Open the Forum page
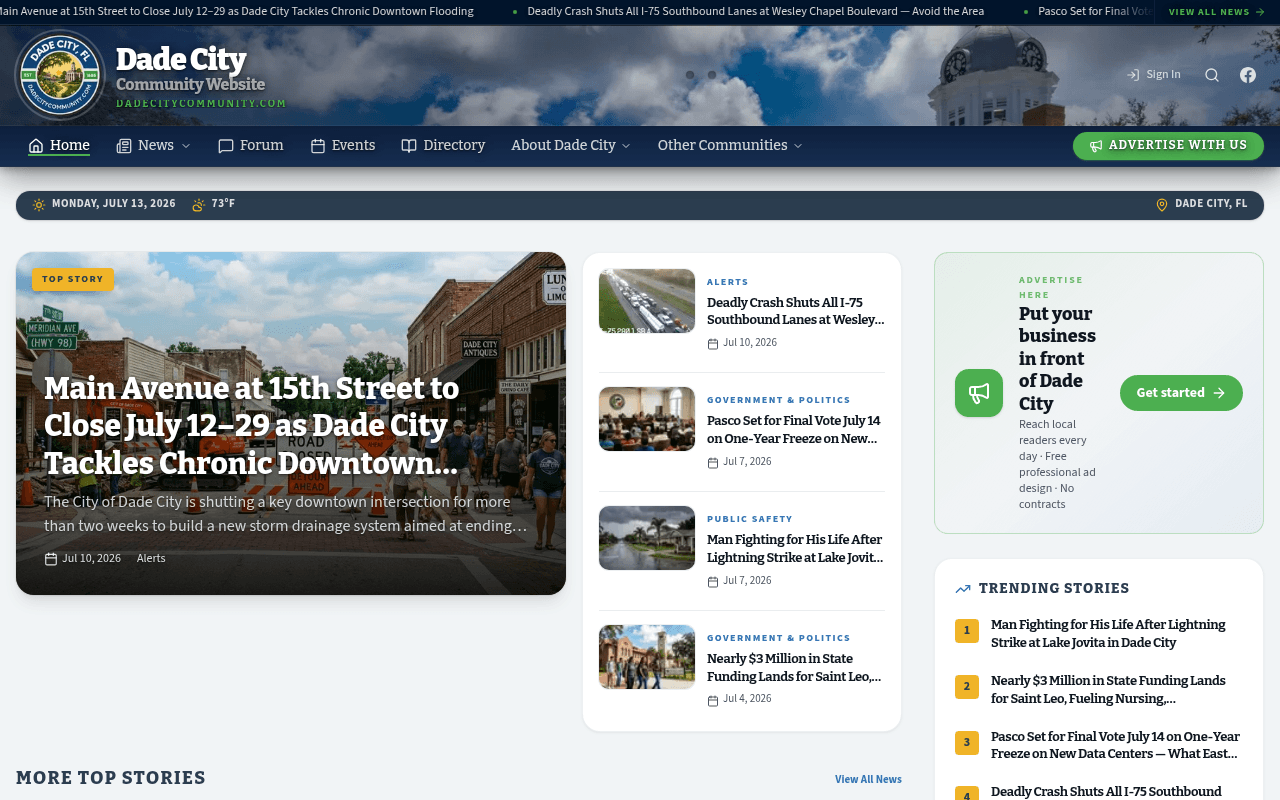Image resolution: width=1280 pixels, height=800 pixels. [x=251, y=146]
